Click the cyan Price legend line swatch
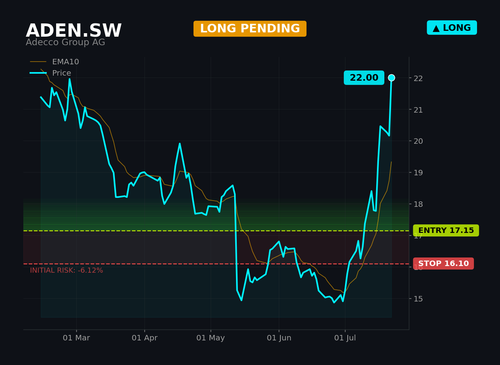 38,73
